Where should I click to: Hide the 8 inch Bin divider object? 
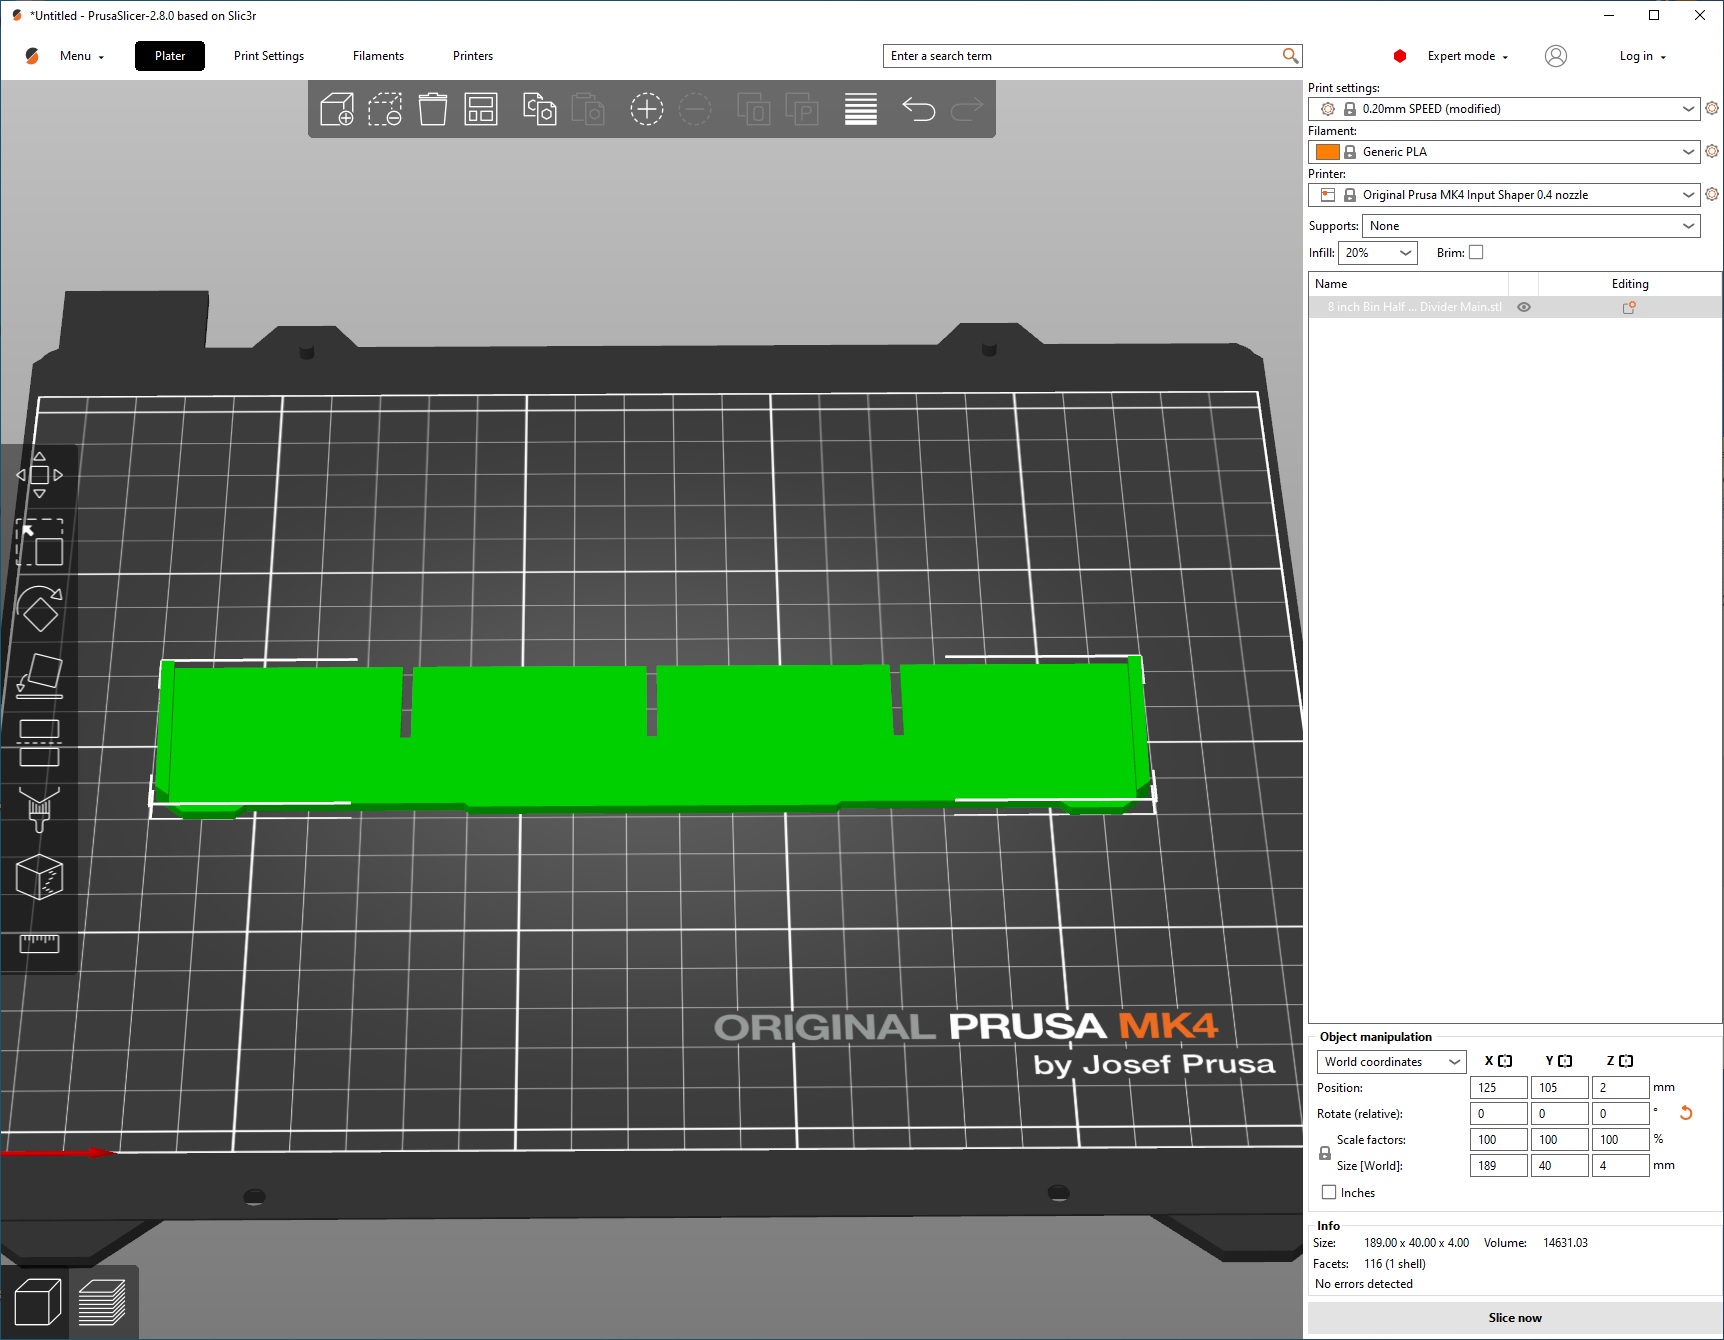click(x=1524, y=307)
